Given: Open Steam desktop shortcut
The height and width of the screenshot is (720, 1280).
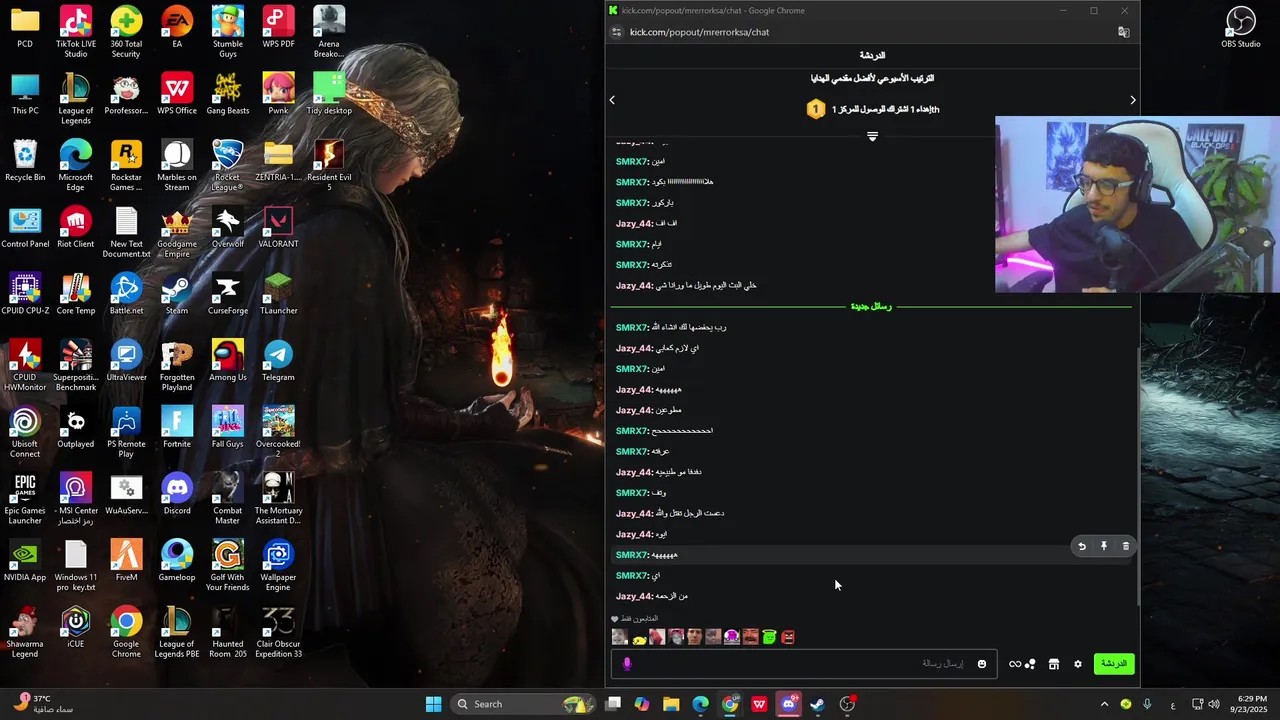Looking at the screenshot, I should pos(177,295).
